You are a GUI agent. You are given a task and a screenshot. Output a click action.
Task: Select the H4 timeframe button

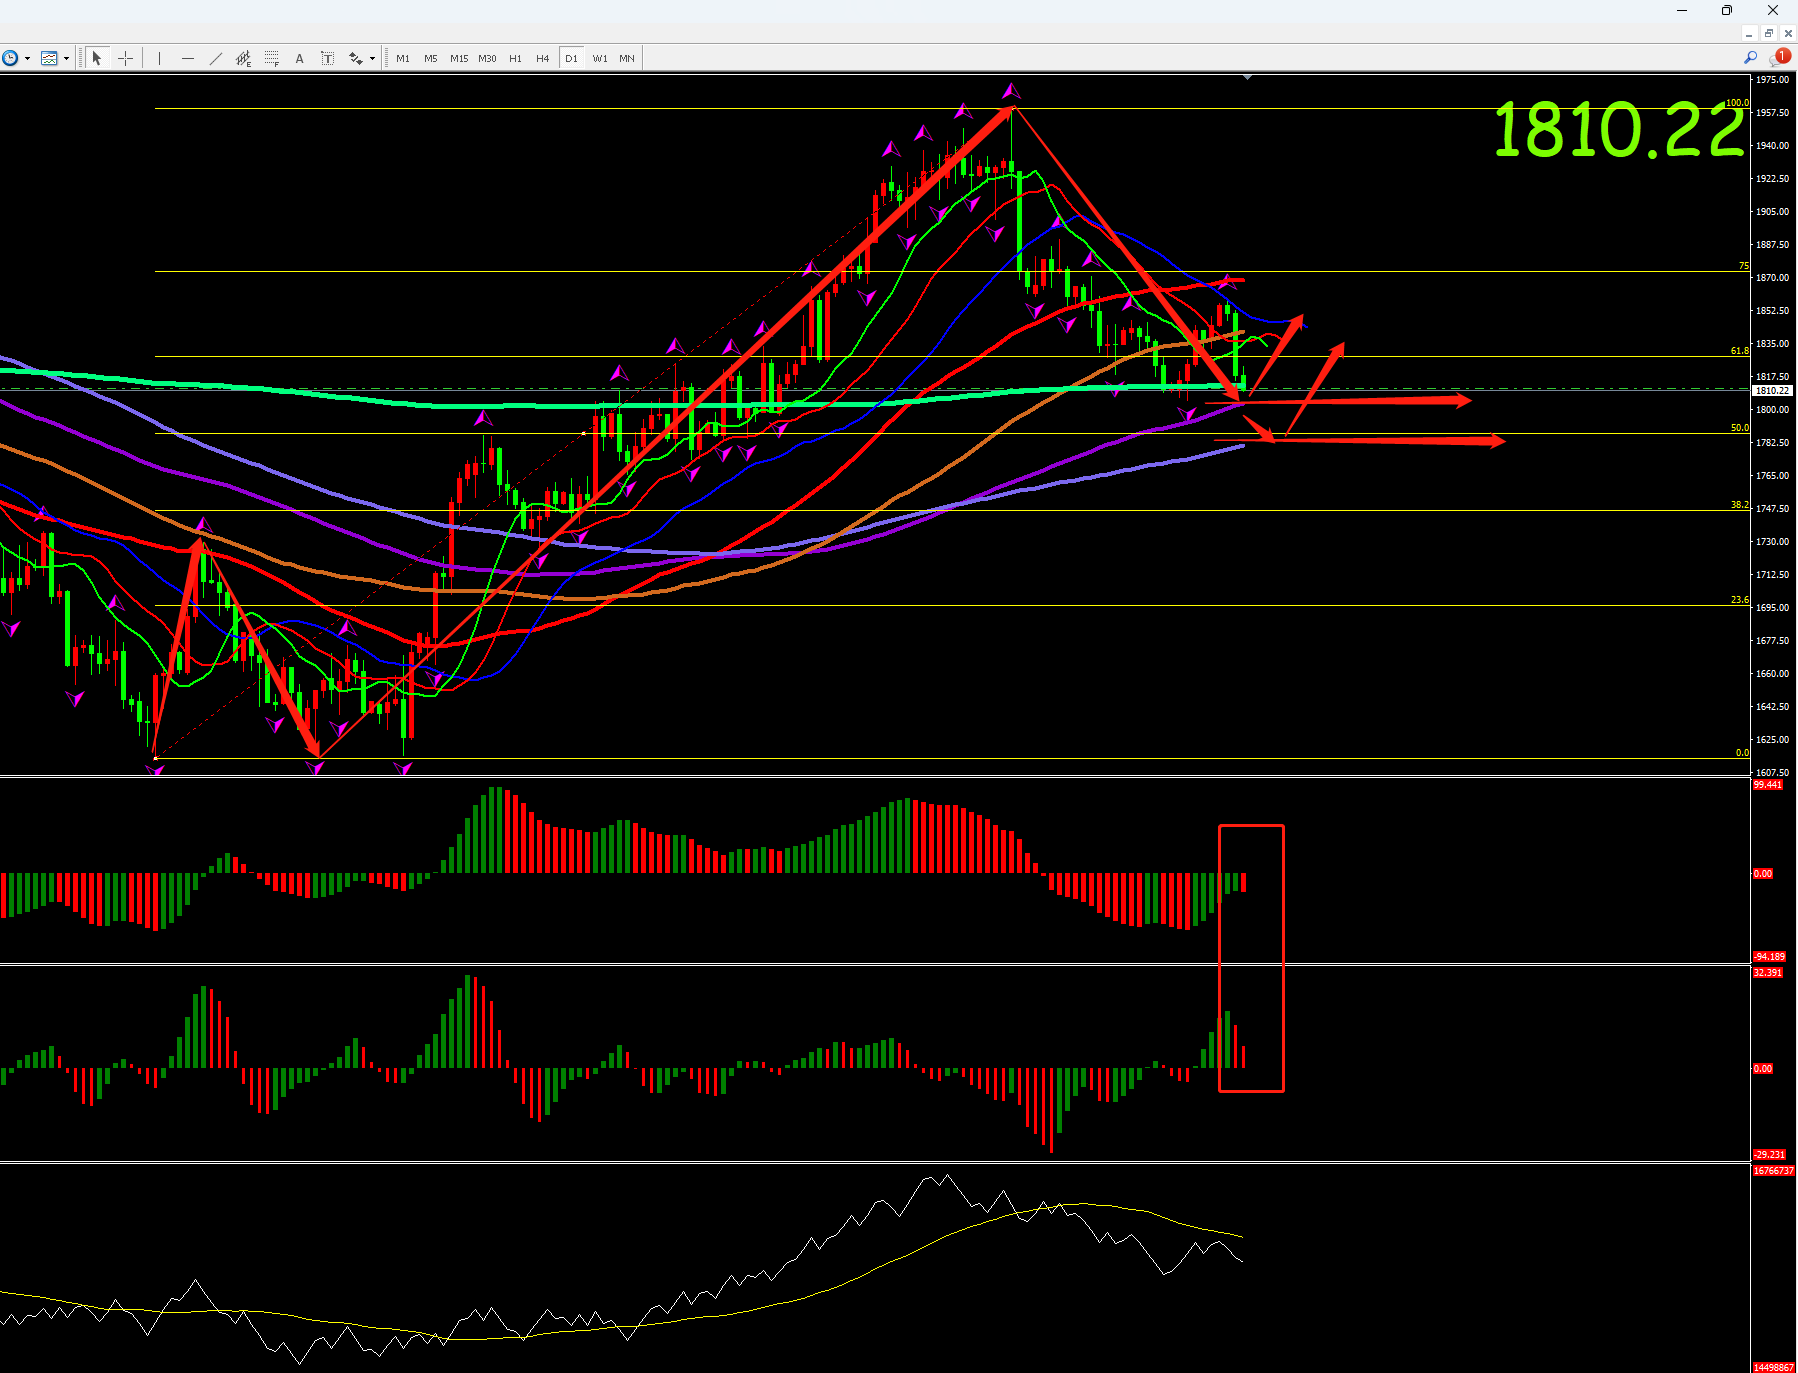point(543,58)
